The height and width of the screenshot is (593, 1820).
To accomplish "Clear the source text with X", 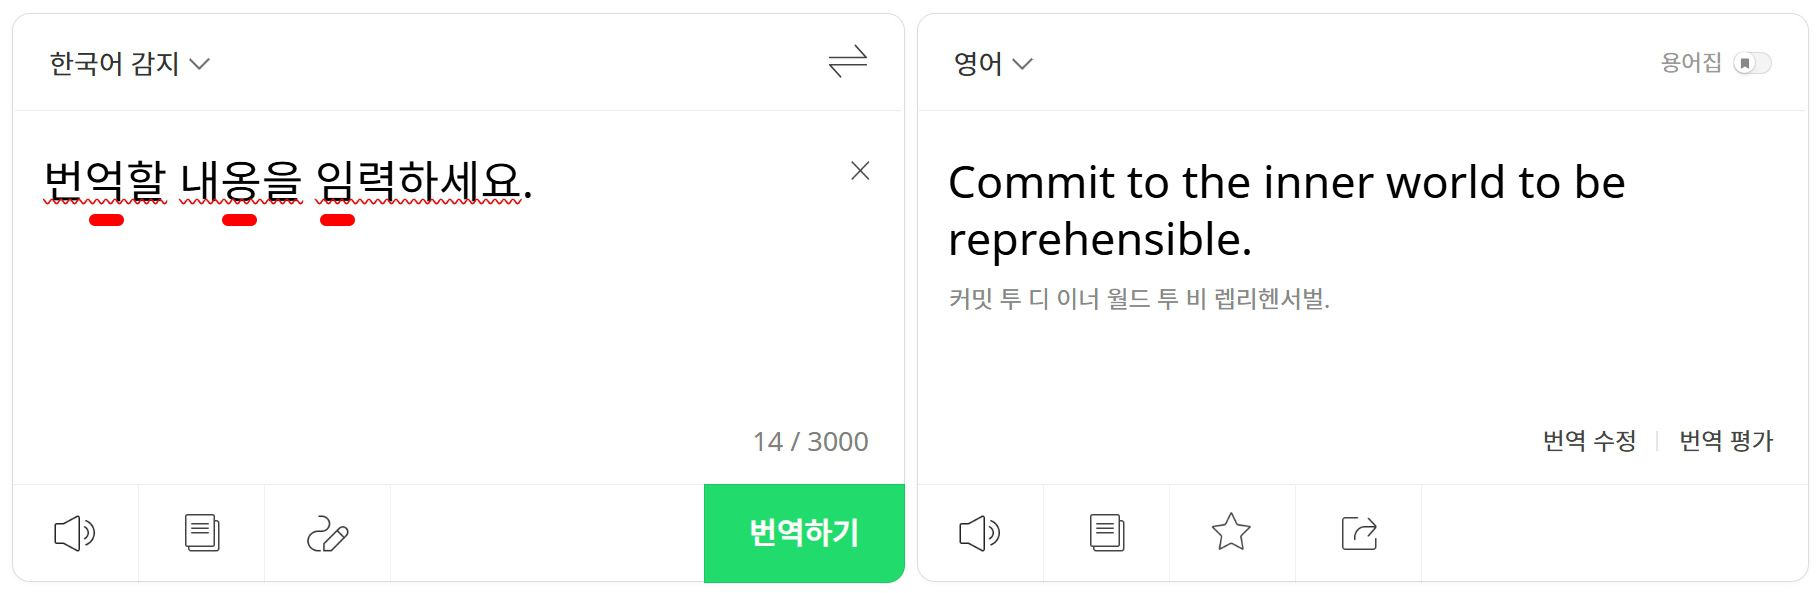I will 860,171.
